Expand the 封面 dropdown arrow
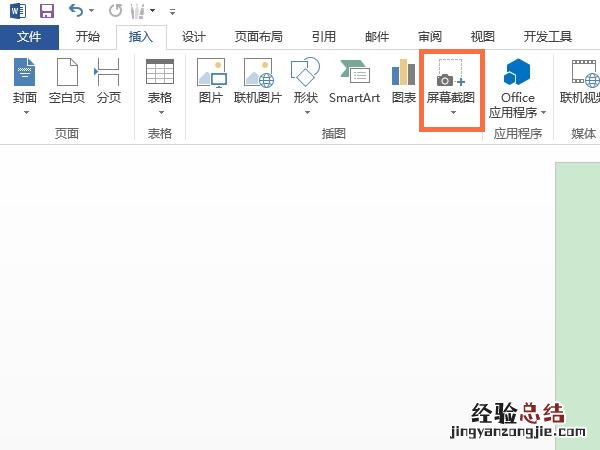 pos(26,112)
